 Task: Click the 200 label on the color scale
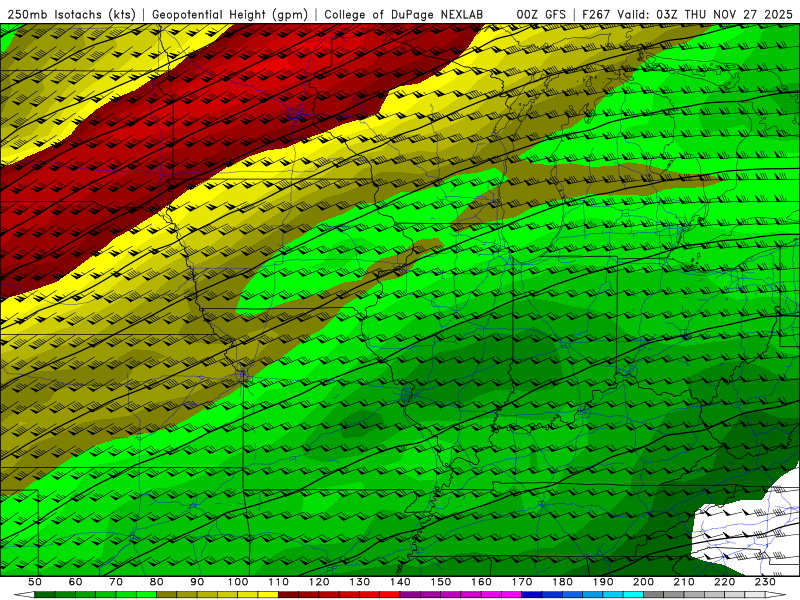pyautogui.click(x=643, y=582)
